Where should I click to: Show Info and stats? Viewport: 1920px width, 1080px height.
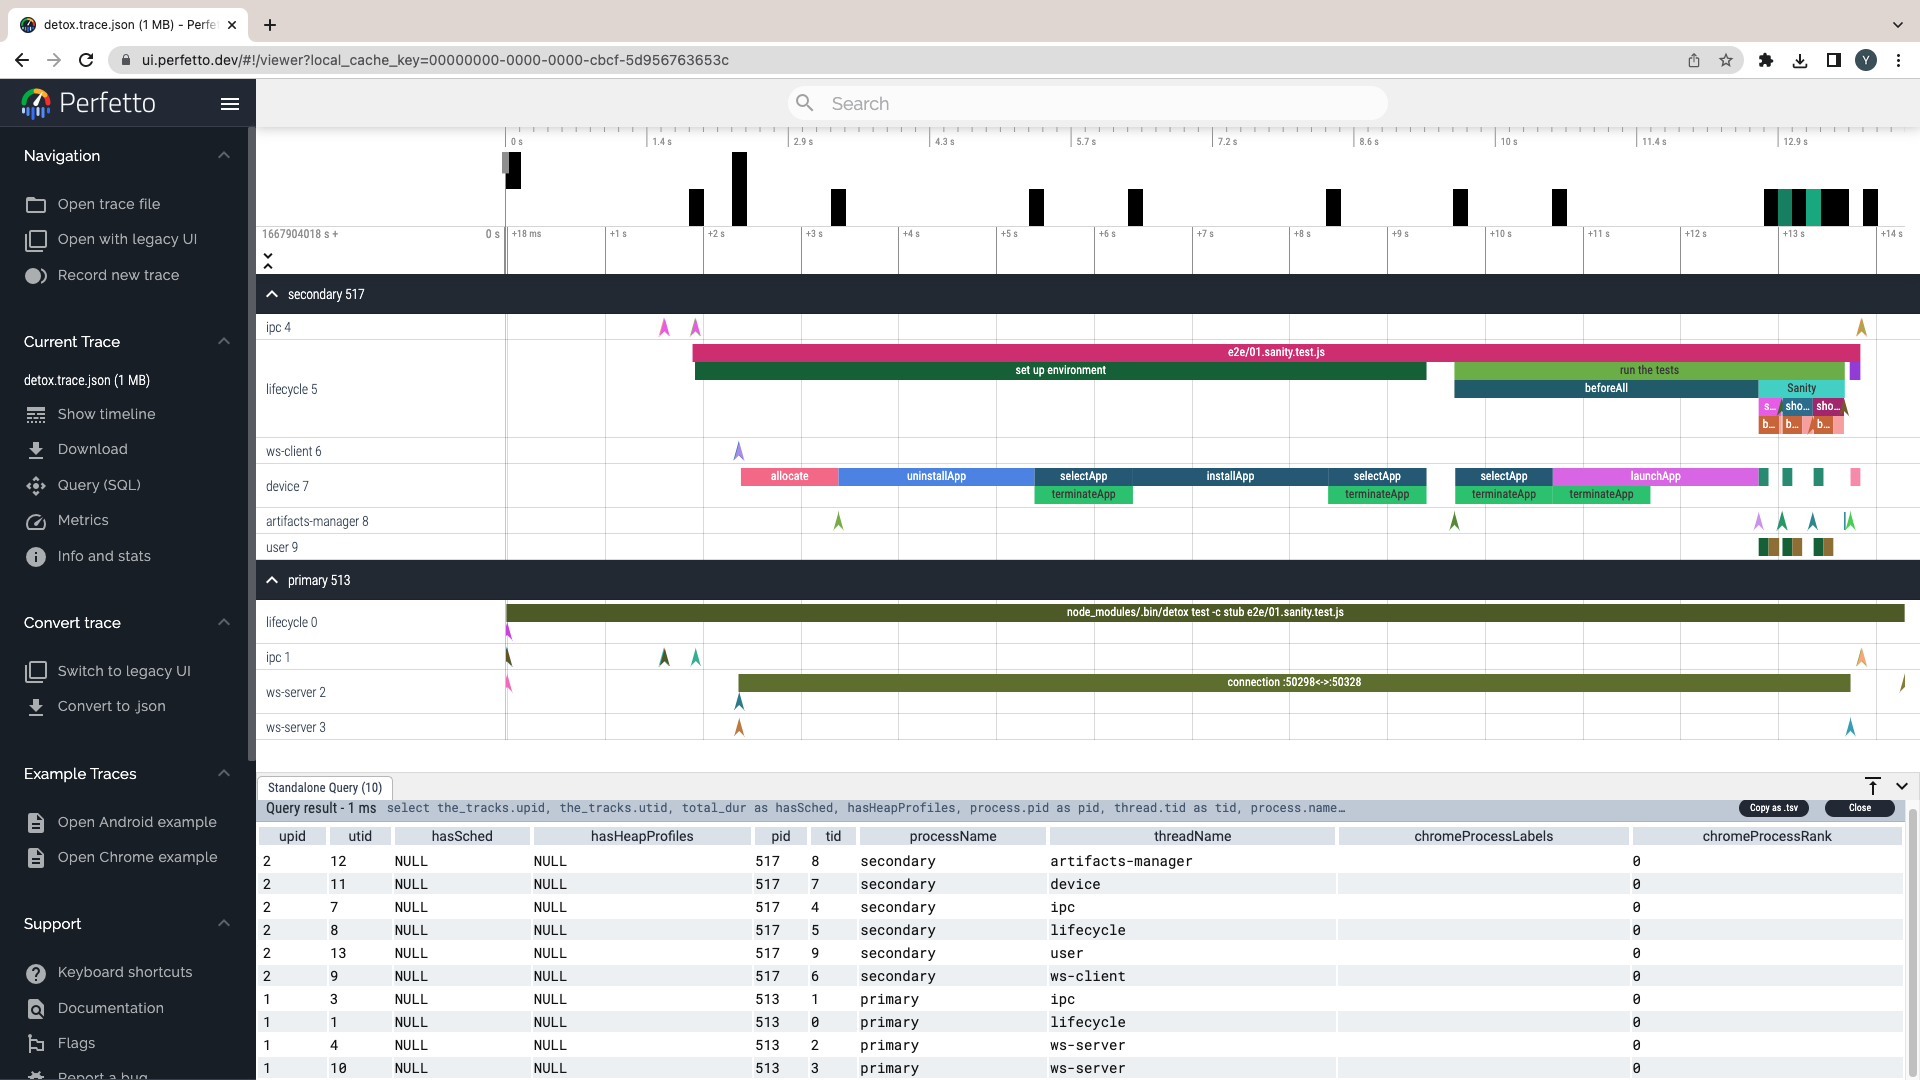(104, 556)
